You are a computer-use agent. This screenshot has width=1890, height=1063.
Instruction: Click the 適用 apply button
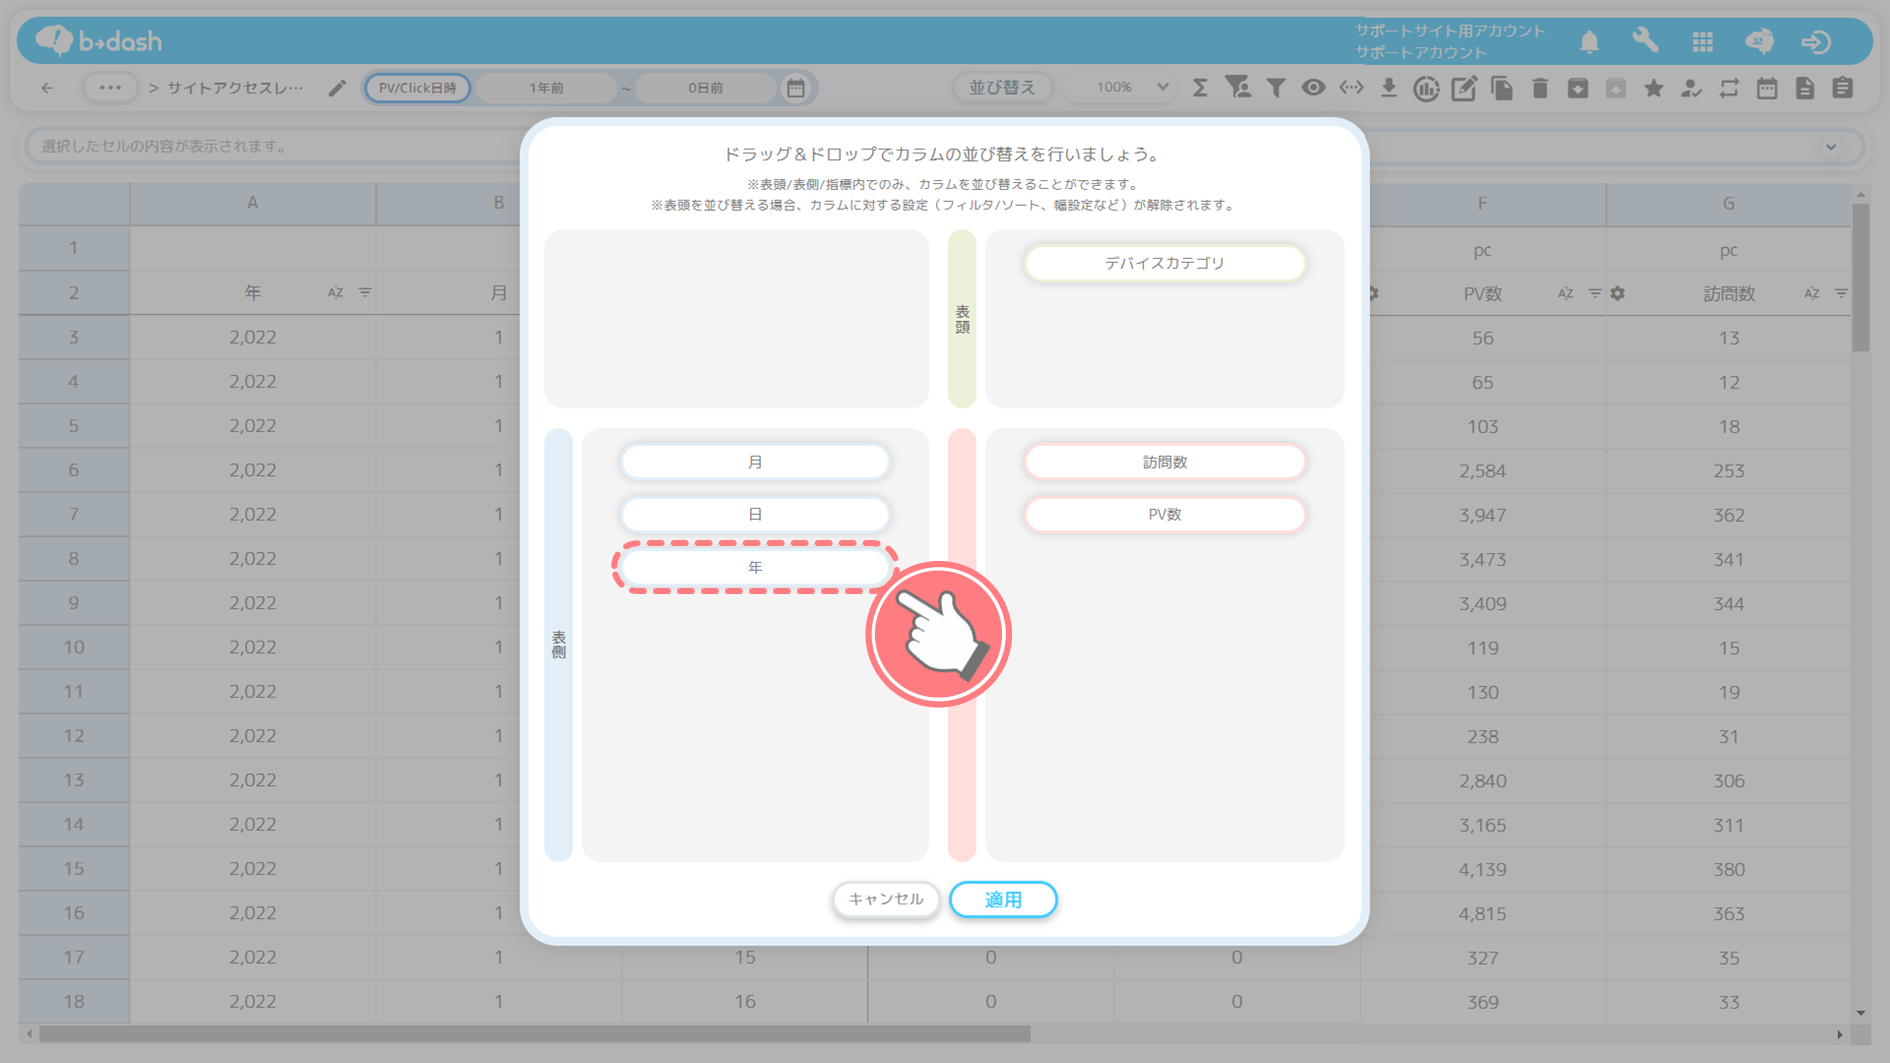(x=1003, y=899)
